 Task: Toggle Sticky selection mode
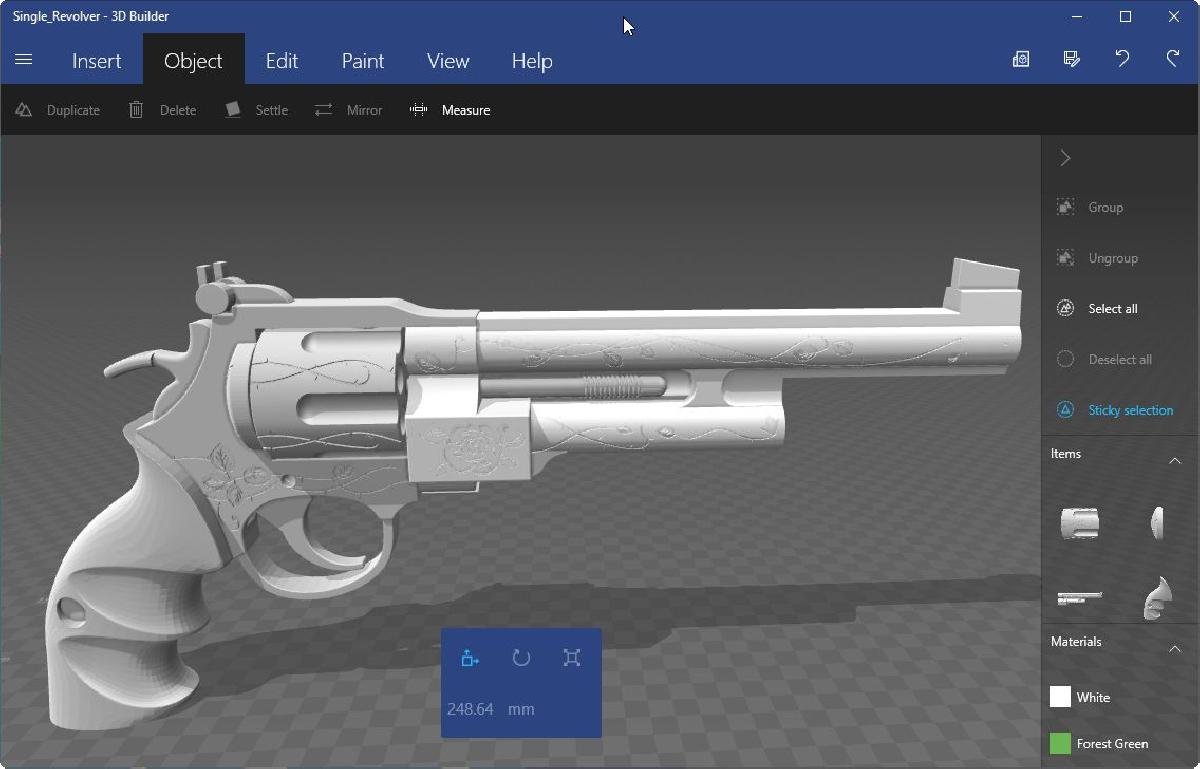(x=1119, y=410)
